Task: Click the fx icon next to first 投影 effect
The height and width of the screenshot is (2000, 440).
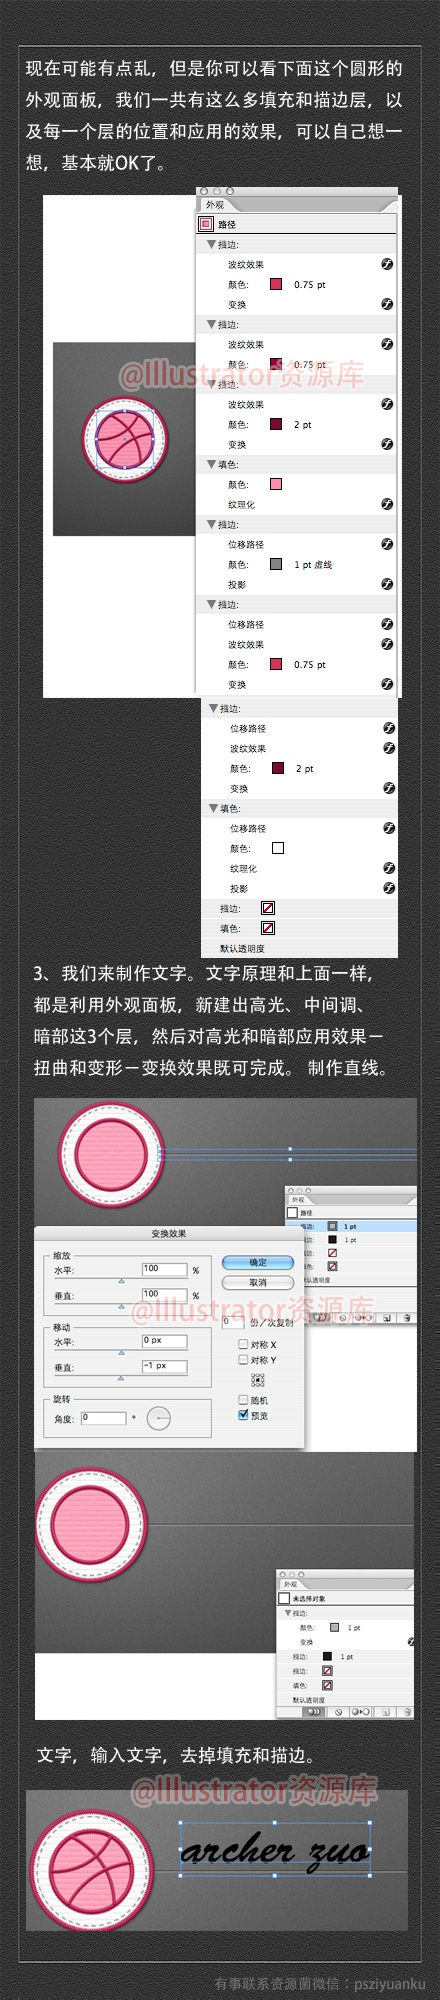Action: [x=387, y=584]
